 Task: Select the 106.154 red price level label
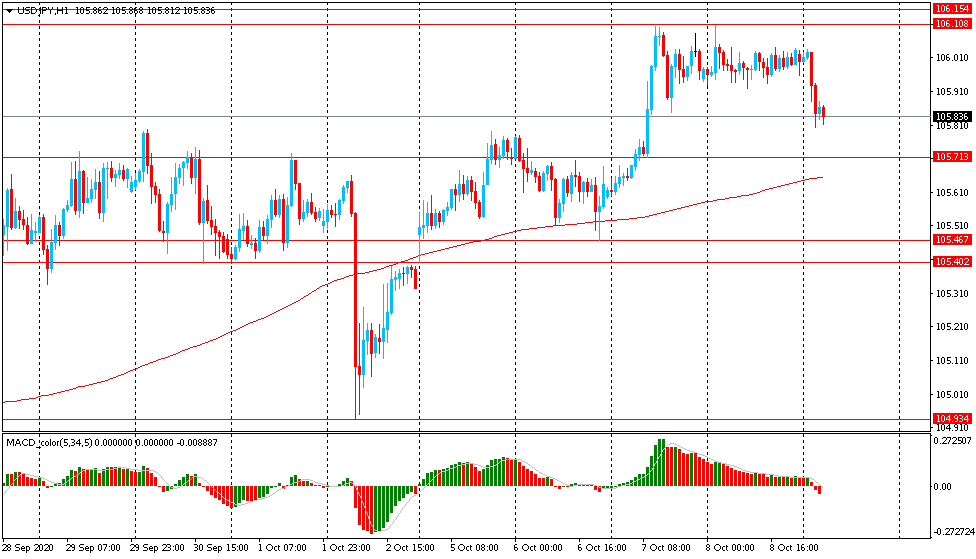(x=952, y=9)
